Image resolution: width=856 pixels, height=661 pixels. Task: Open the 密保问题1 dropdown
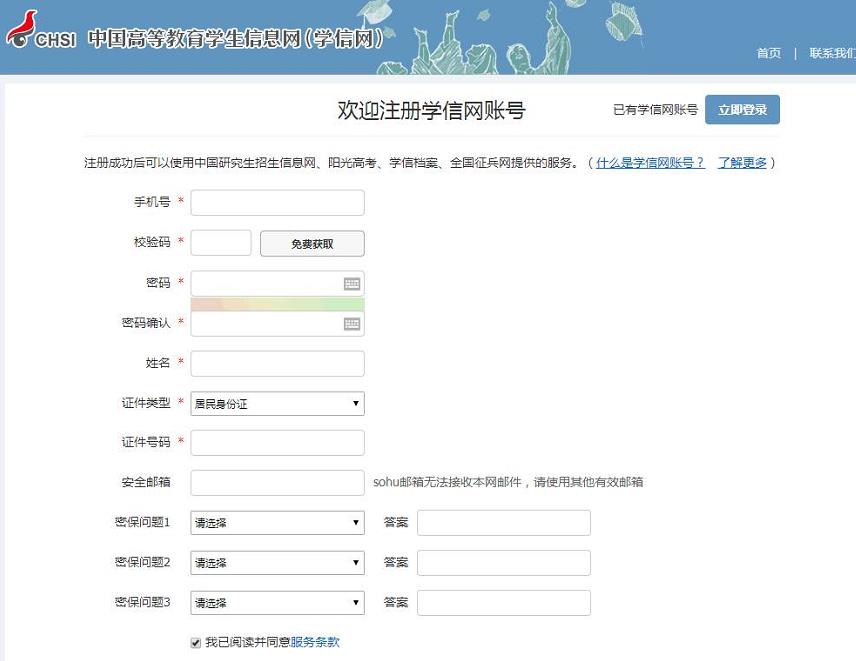[277, 523]
